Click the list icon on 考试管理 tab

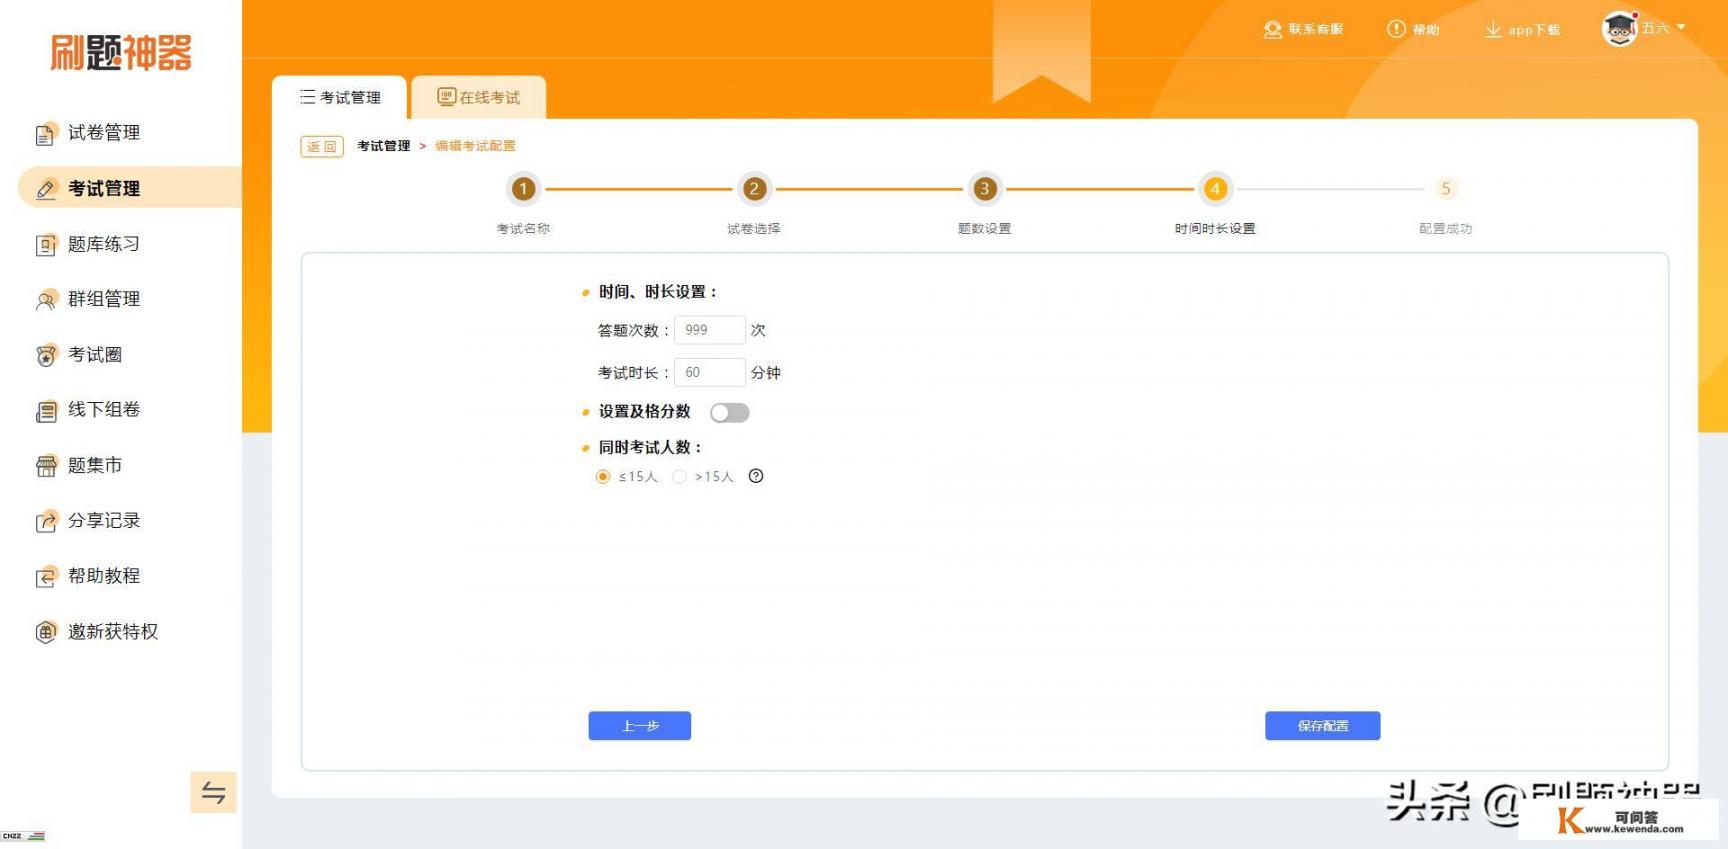(307, 97)
